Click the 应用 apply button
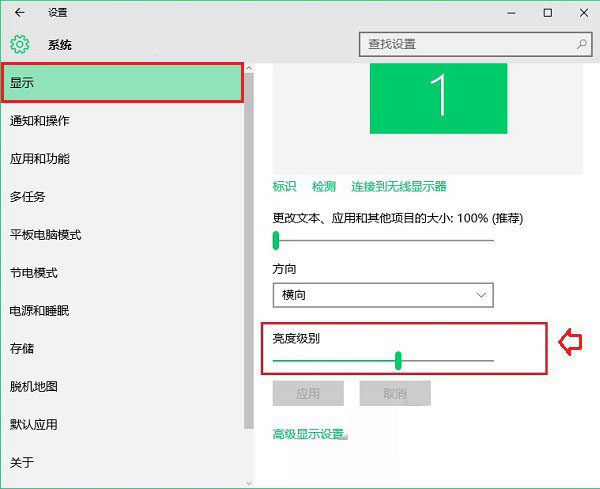The image size is (600, 489). pyautogui.click(x=308, y=393)
